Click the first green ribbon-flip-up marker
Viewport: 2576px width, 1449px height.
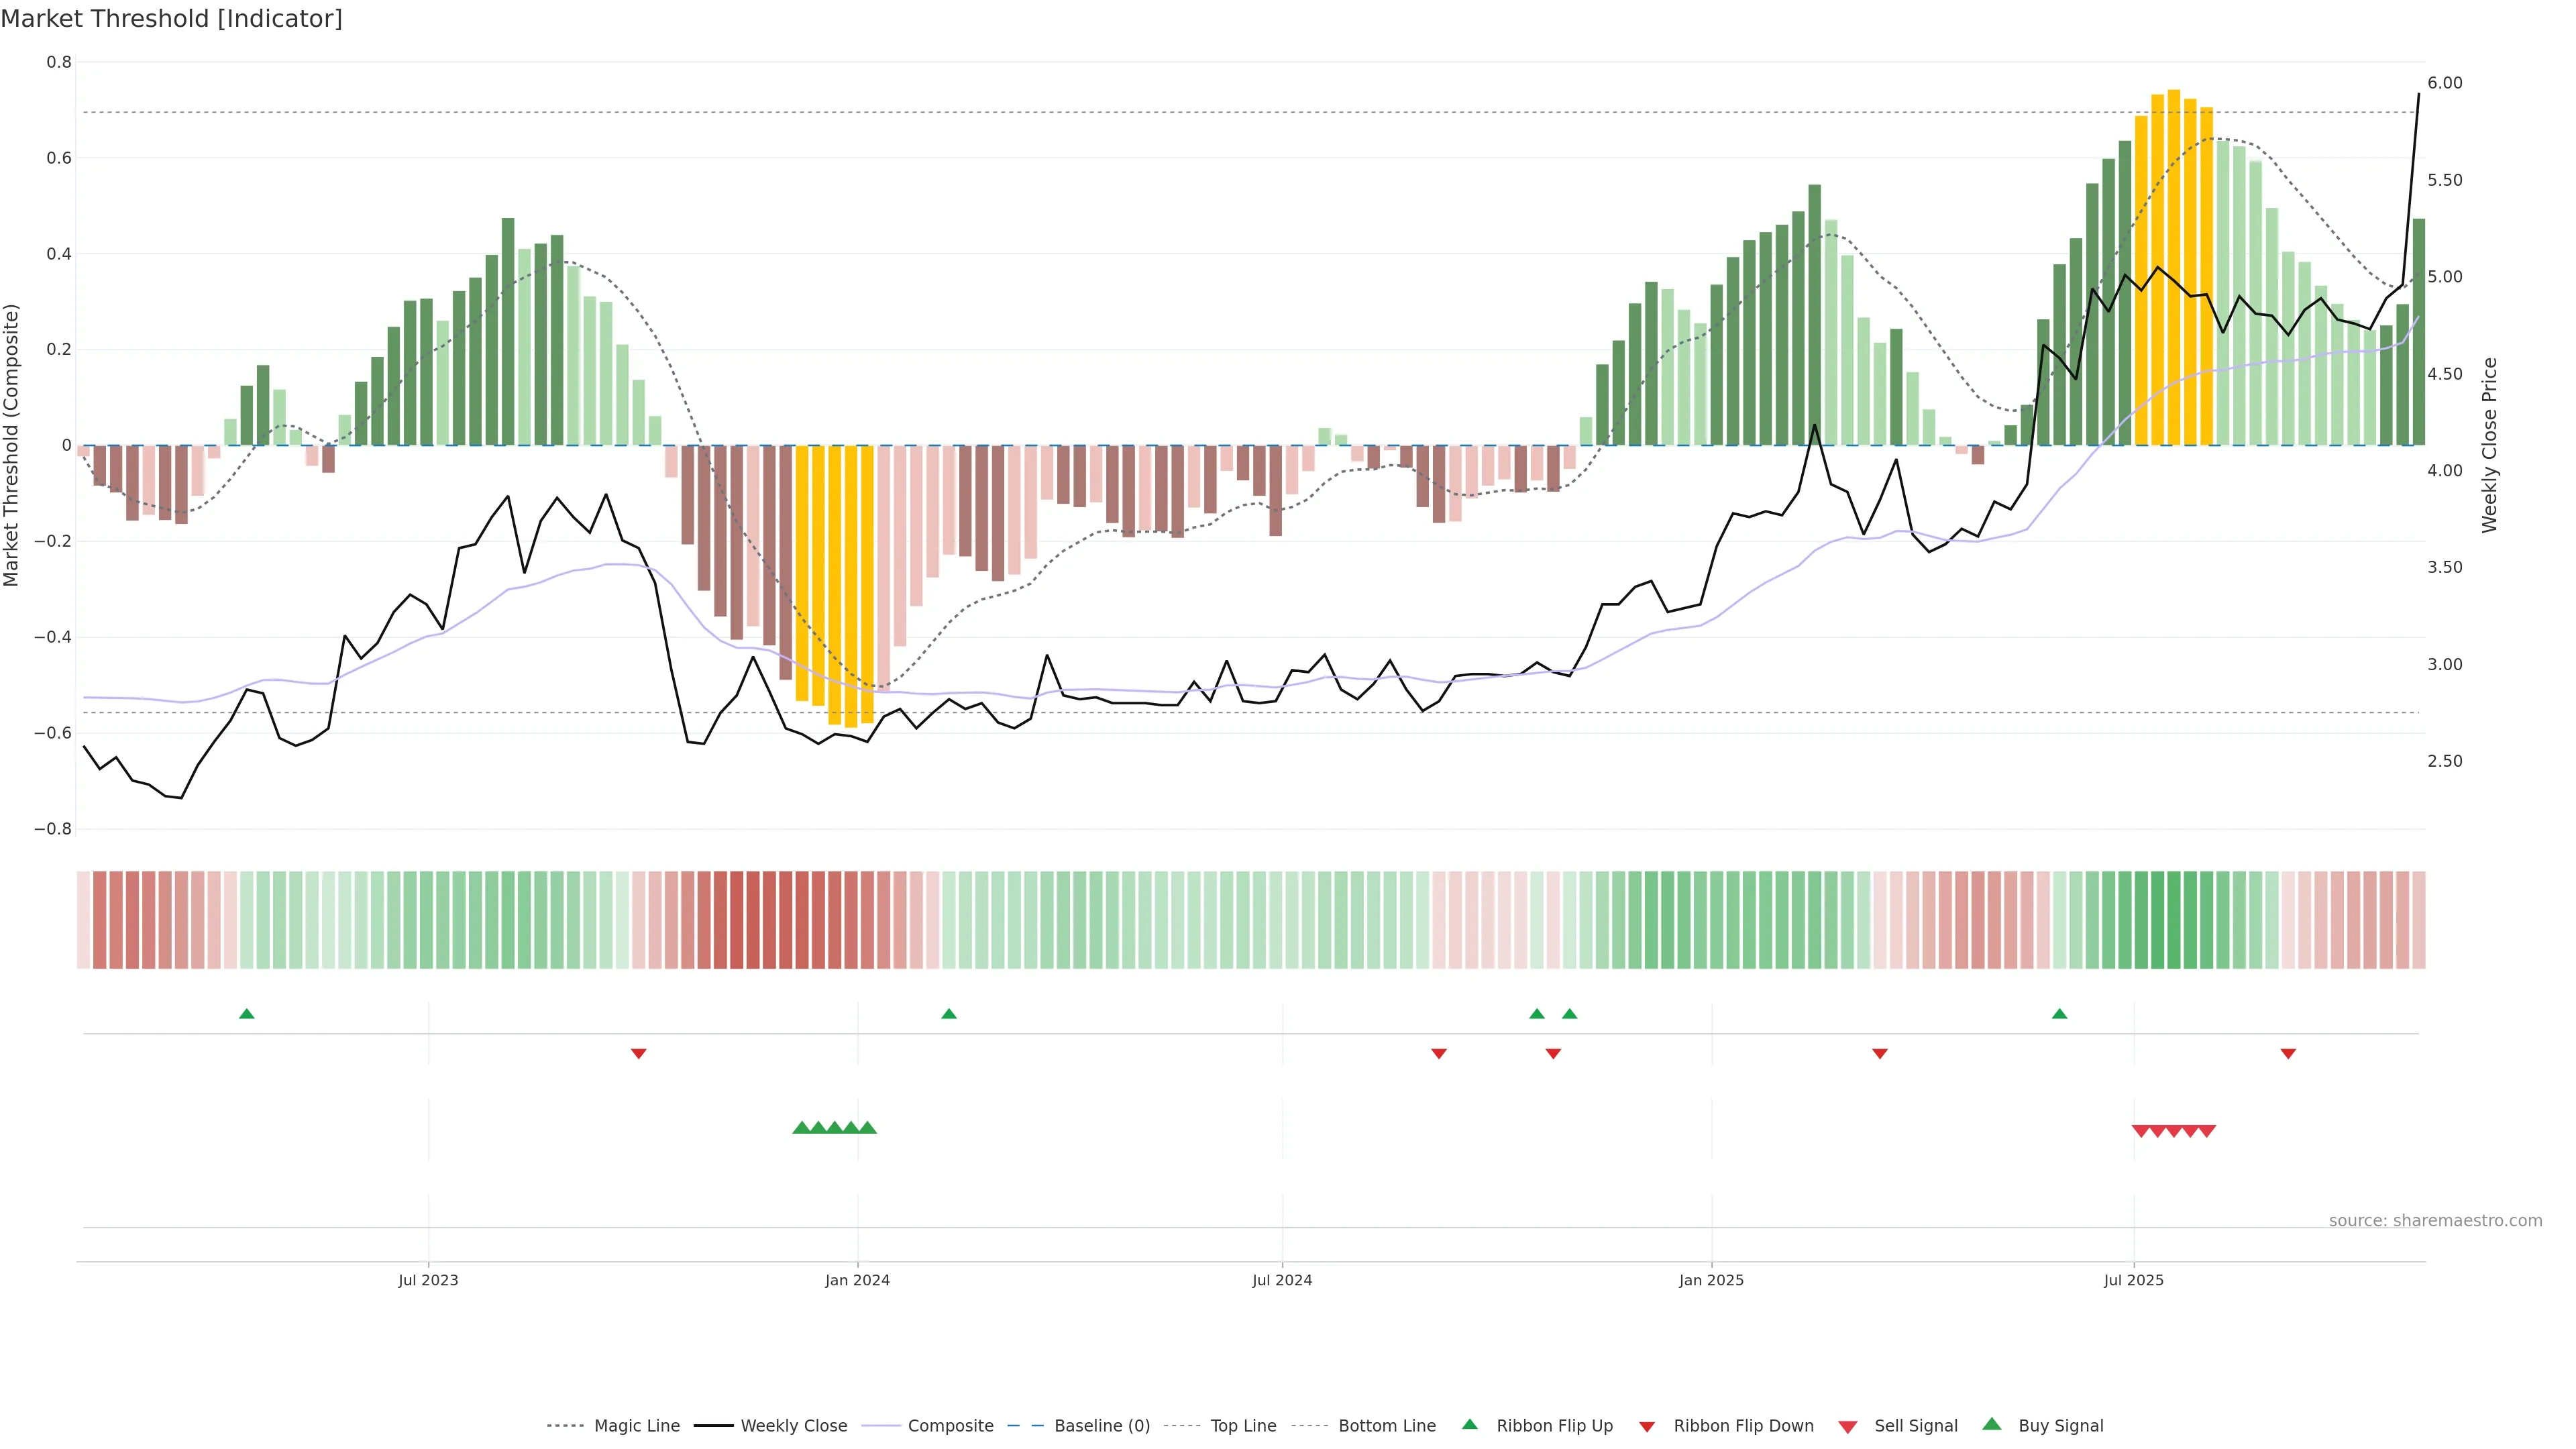point(247,1014)
